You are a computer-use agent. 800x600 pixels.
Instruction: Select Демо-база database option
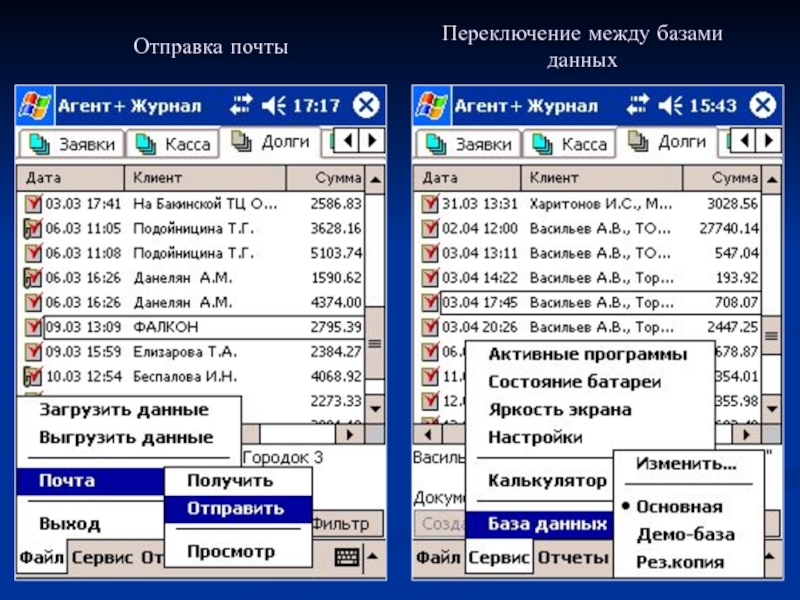(686, 534)
